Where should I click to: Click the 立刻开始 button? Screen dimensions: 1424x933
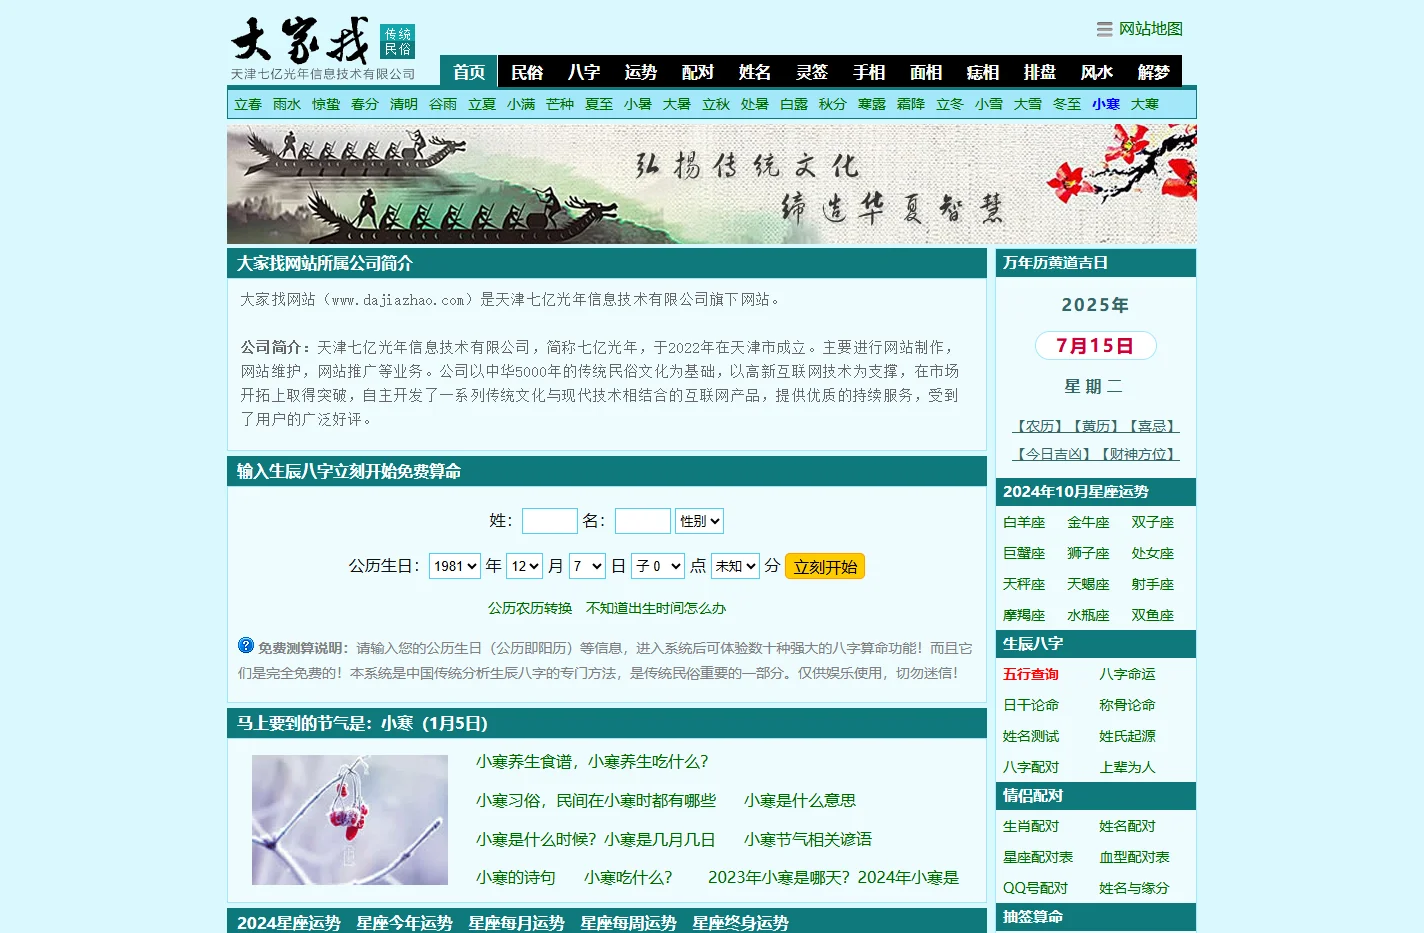pyautogui.click(x=825, y=566)
